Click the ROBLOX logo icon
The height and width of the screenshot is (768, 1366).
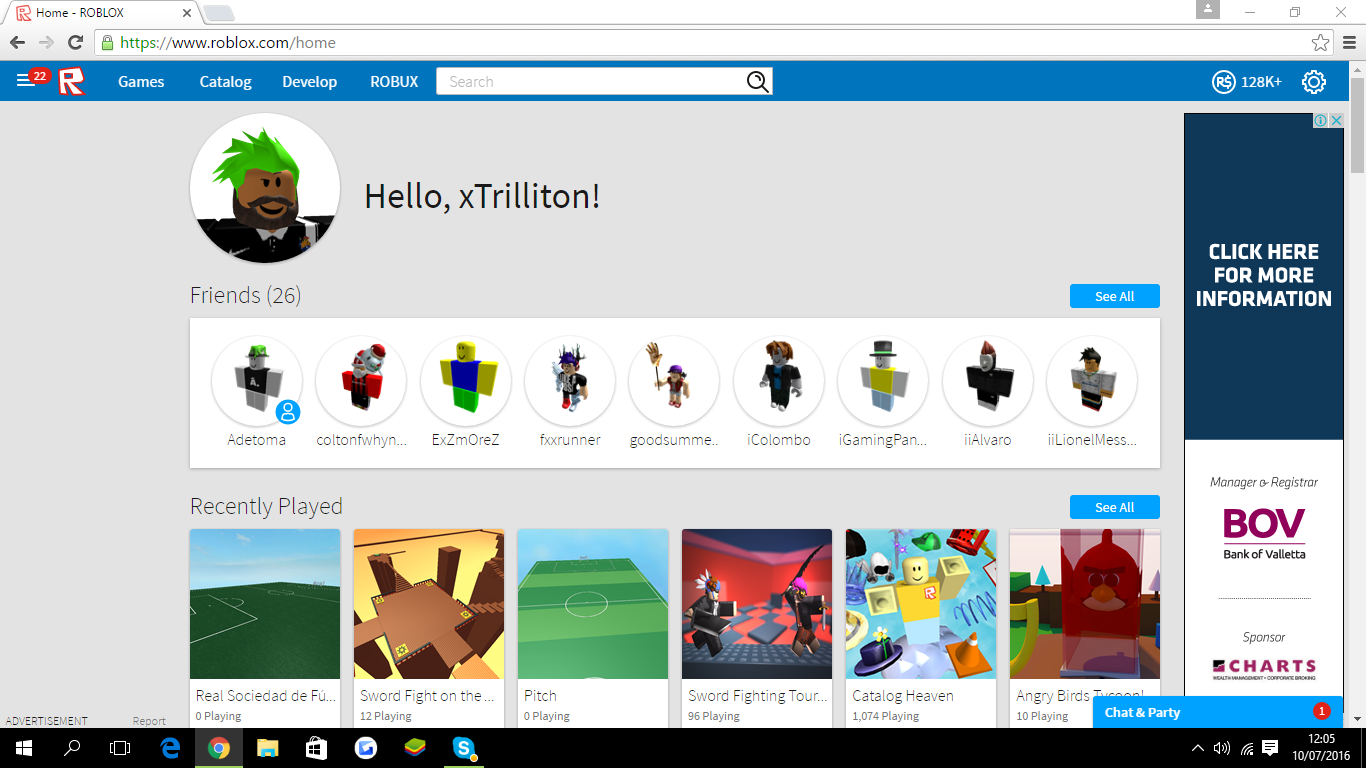[x=71, y=82]
